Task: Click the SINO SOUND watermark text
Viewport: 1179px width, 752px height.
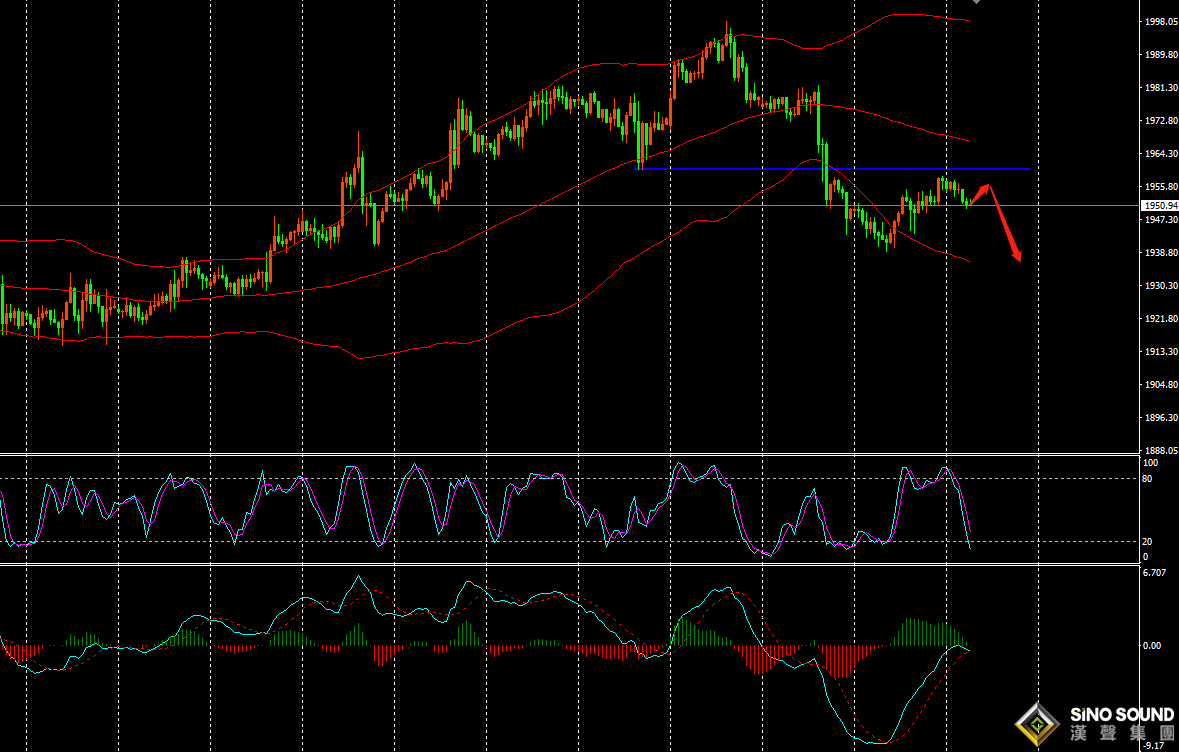Action: coord(1122,715)
